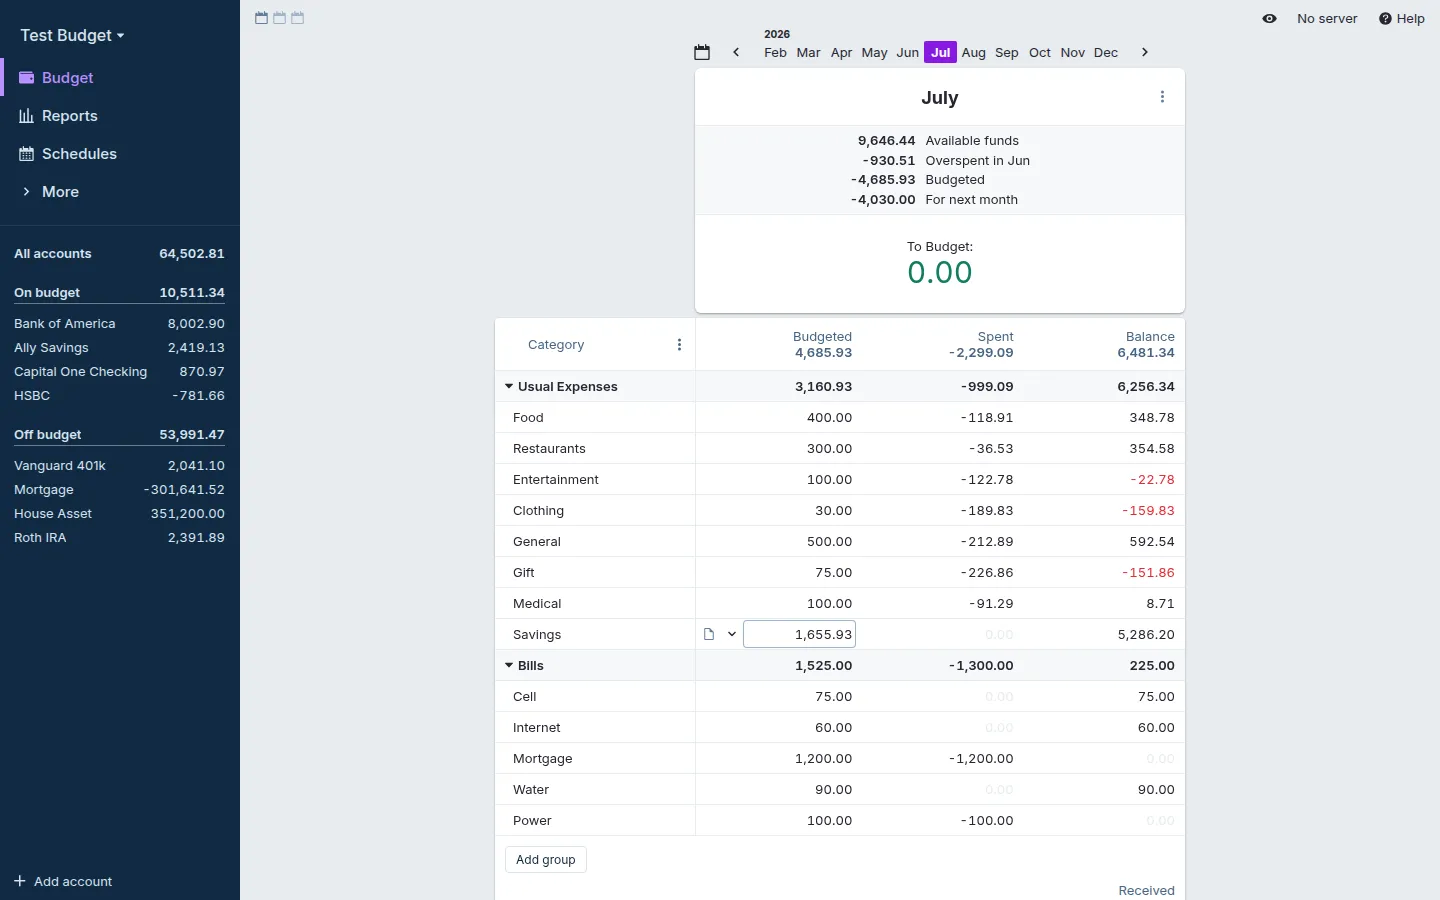The height and width of the screenshot is (900, 1440).
Task: Open House Asset account
Action: (x=119, y=514)
